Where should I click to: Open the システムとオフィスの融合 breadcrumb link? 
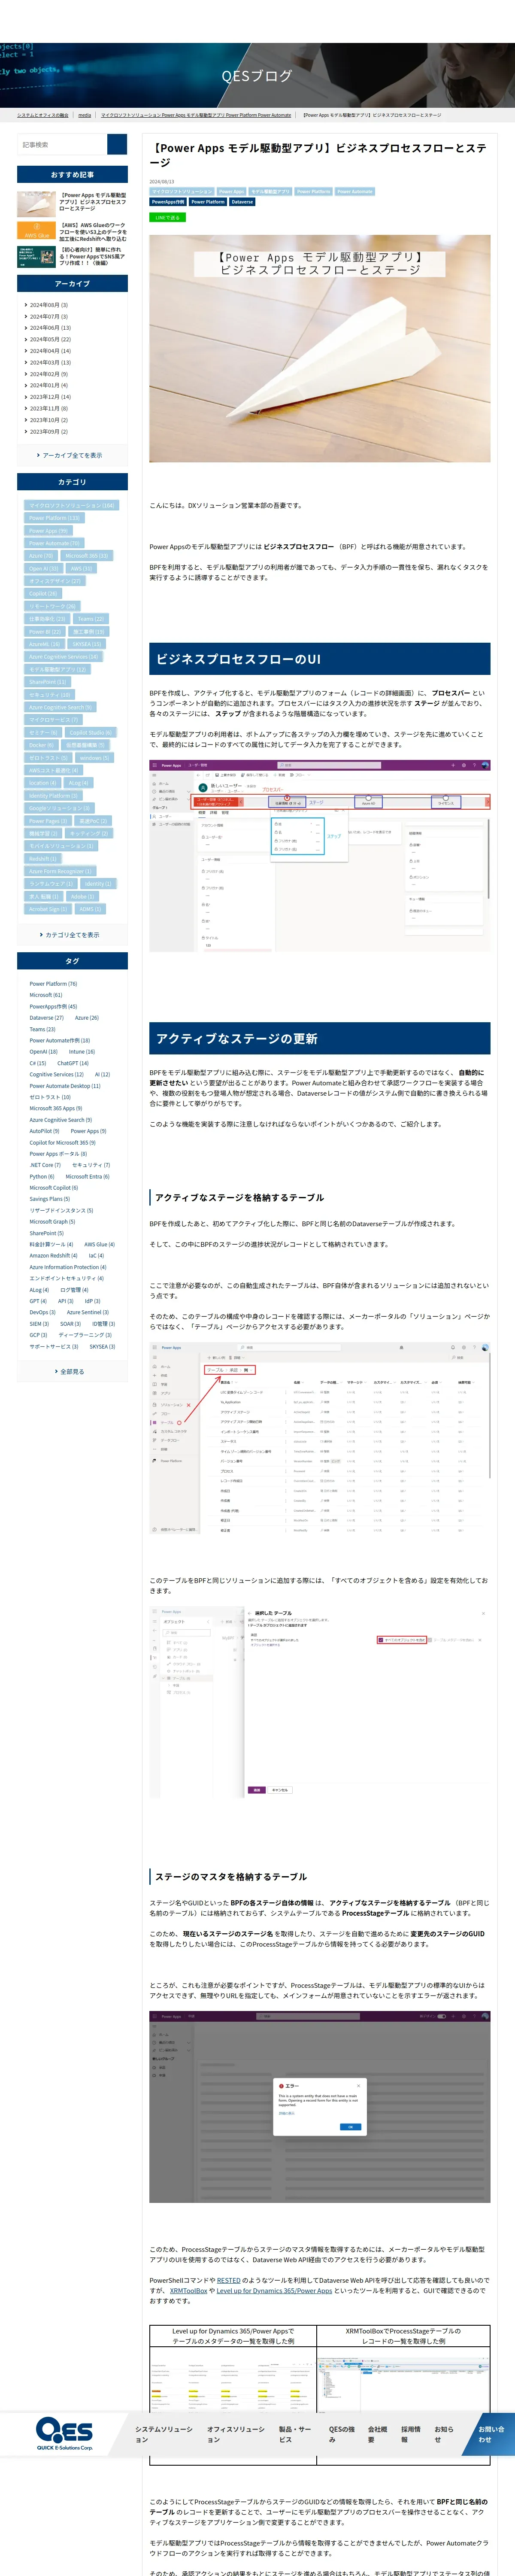coord(43,115)
